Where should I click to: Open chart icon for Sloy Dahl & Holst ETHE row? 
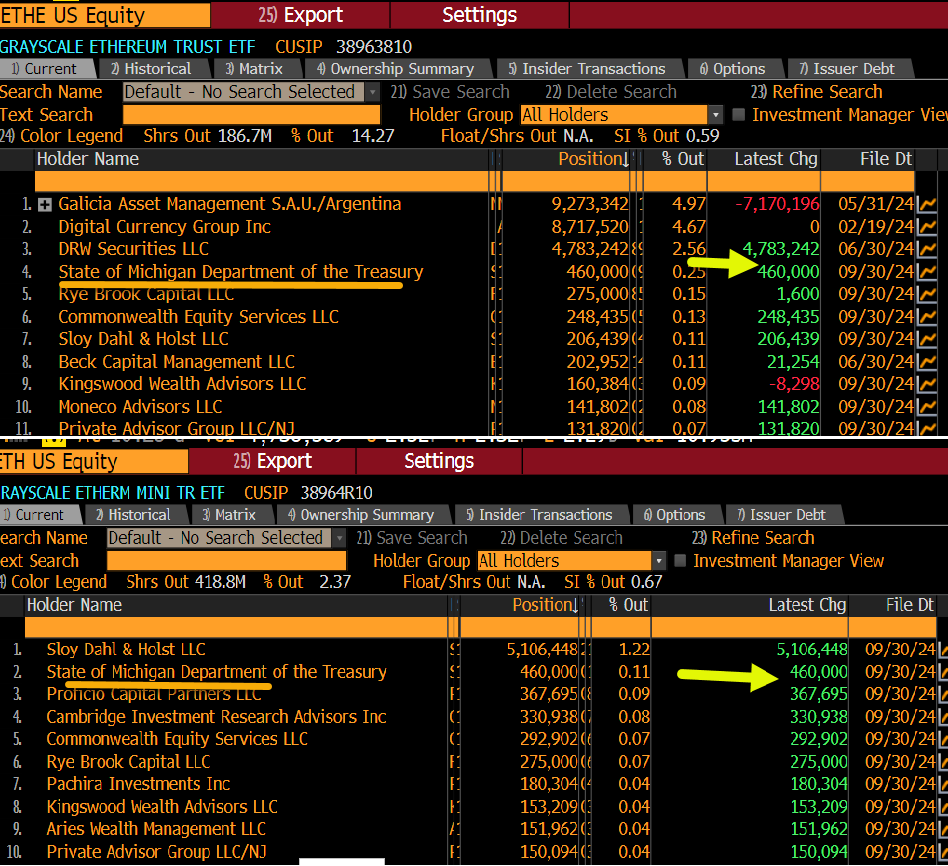point(927,339)
